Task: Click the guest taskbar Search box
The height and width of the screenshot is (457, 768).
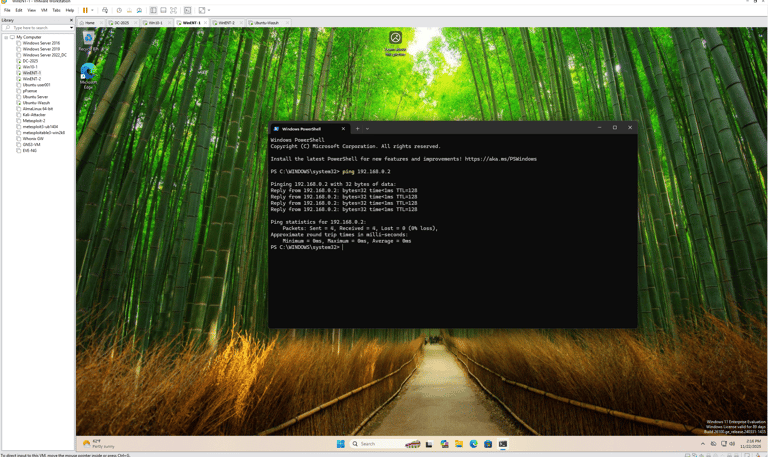Action: tap(386, 444)
